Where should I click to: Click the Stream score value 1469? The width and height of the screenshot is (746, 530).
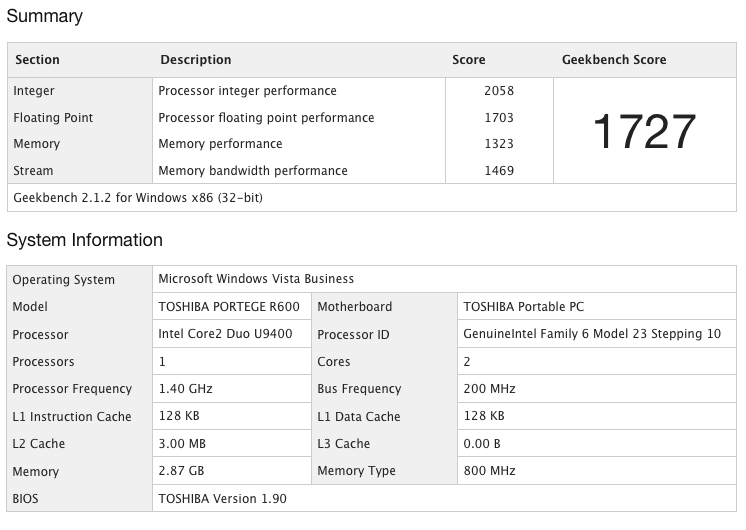499,170
